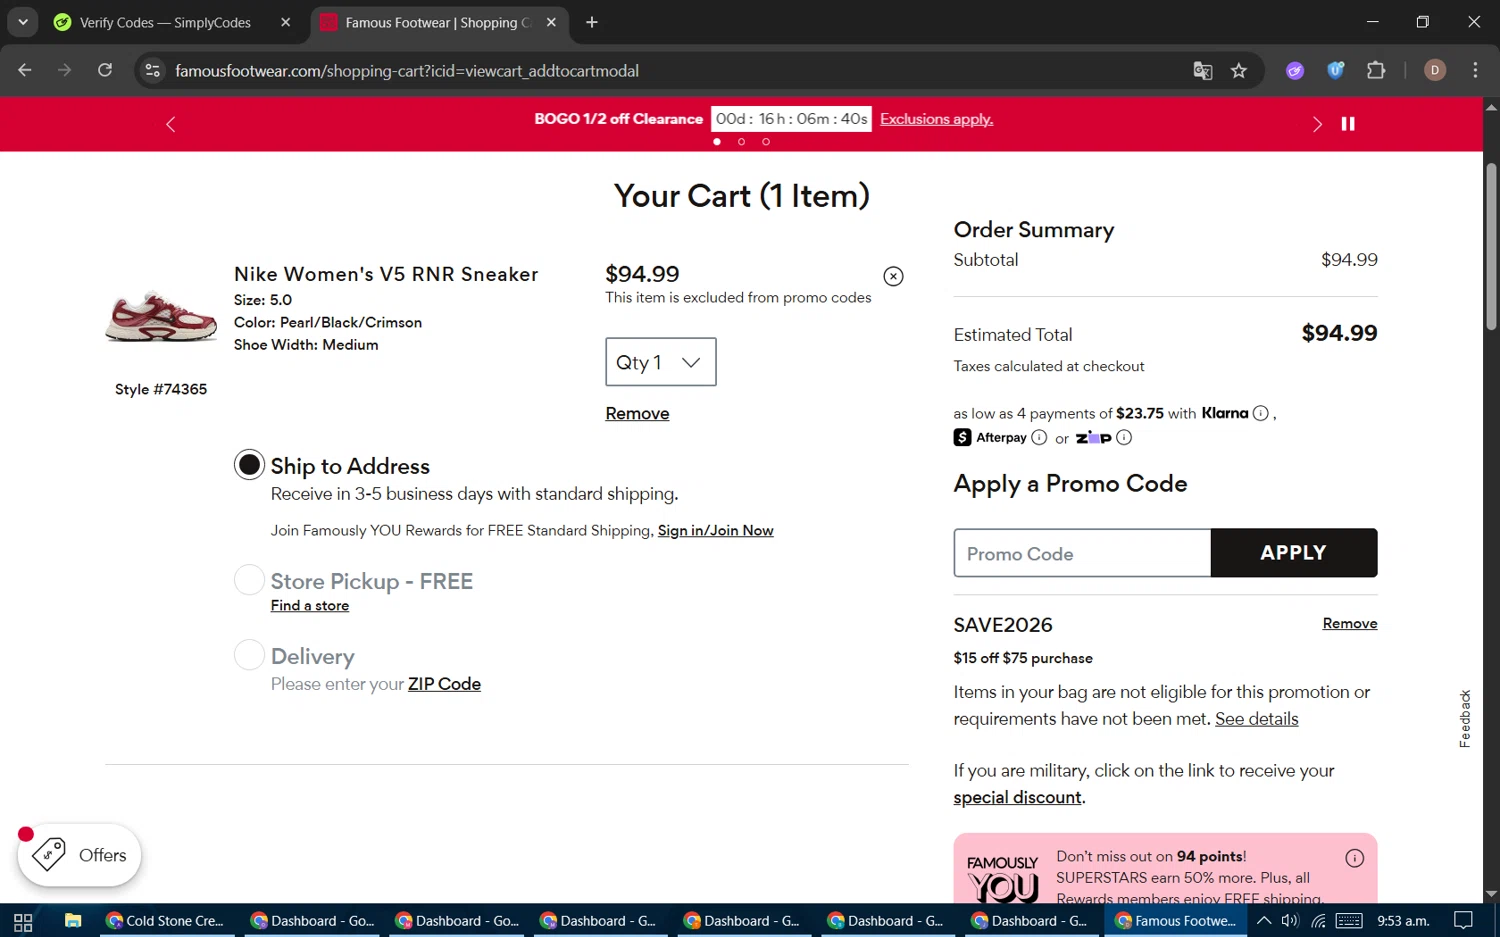Viewport: 1500px width, 937px height.
Task: Open Windows Start menu icon
Action: pos(23,921)
